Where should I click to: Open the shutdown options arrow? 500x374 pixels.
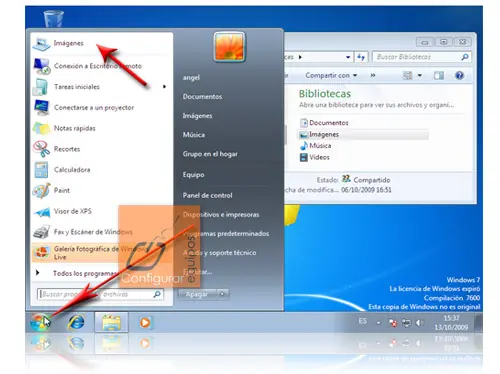[x=223, y=294]
